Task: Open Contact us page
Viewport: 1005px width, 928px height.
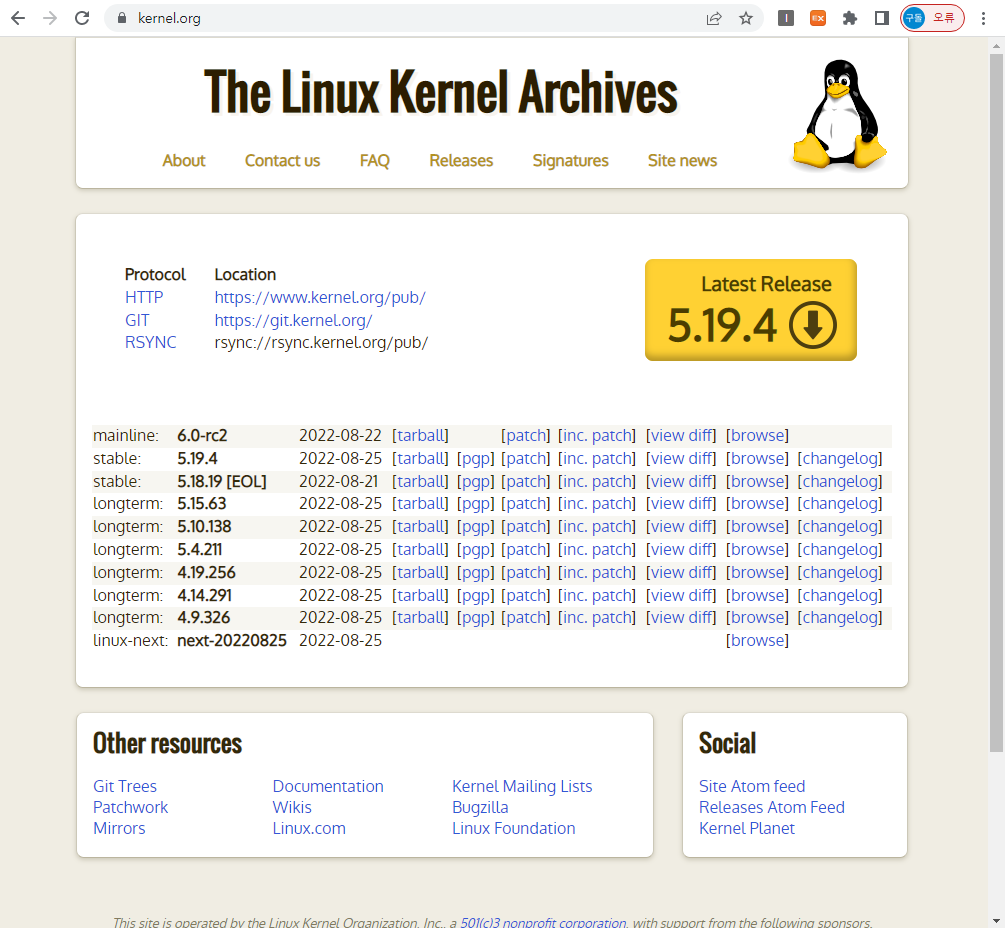Action: [x=282, y=160]
